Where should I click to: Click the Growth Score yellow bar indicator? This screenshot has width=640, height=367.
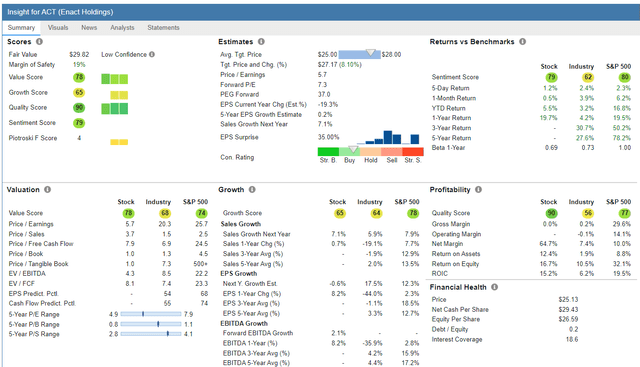(119, 95)
